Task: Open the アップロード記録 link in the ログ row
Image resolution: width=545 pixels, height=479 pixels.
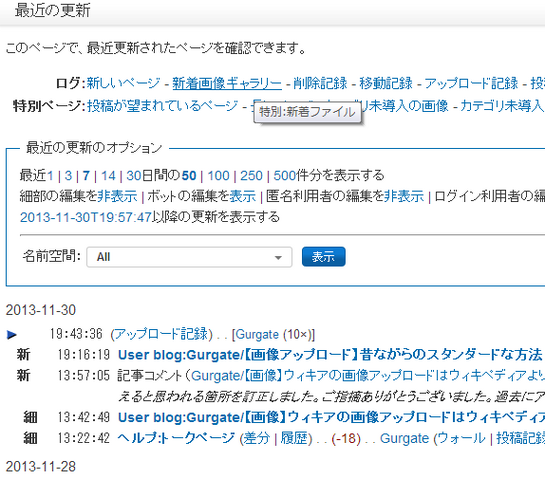Action: [x=471, y=83]
